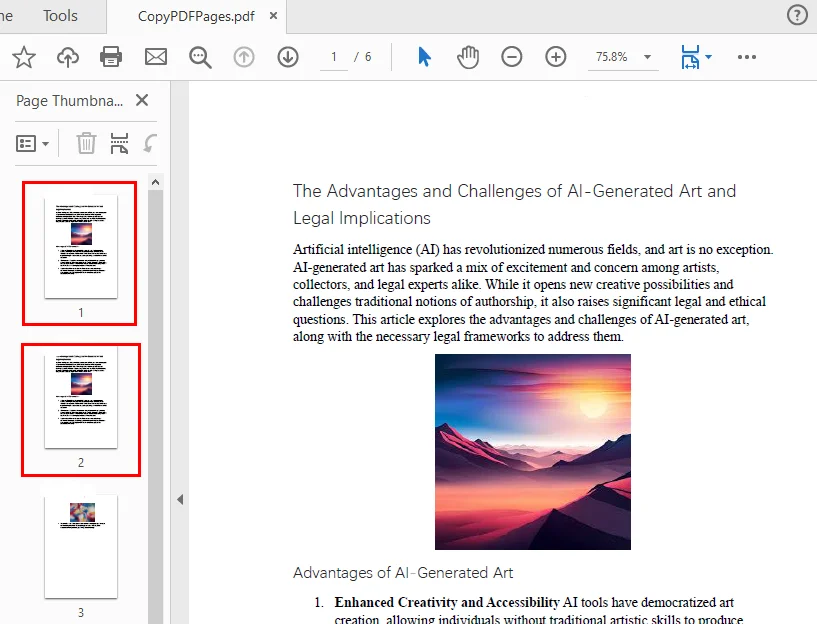Screen dimensions: 817x624
Task: Switch to the Tools tab
Action: pyautogui.click(x=61, y=15)
